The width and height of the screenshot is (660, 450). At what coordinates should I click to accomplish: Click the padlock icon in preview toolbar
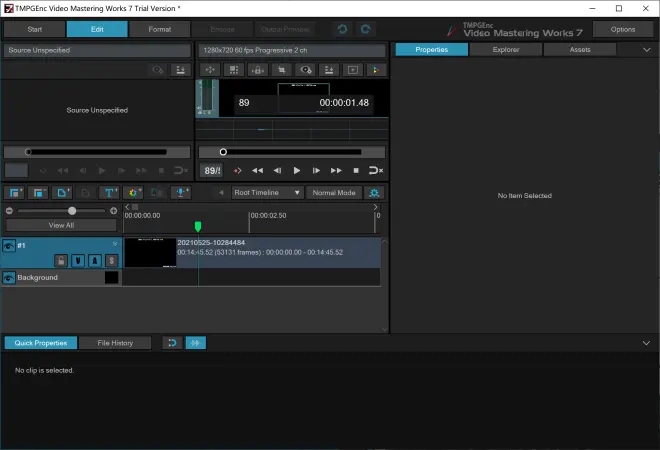[258, 70]
